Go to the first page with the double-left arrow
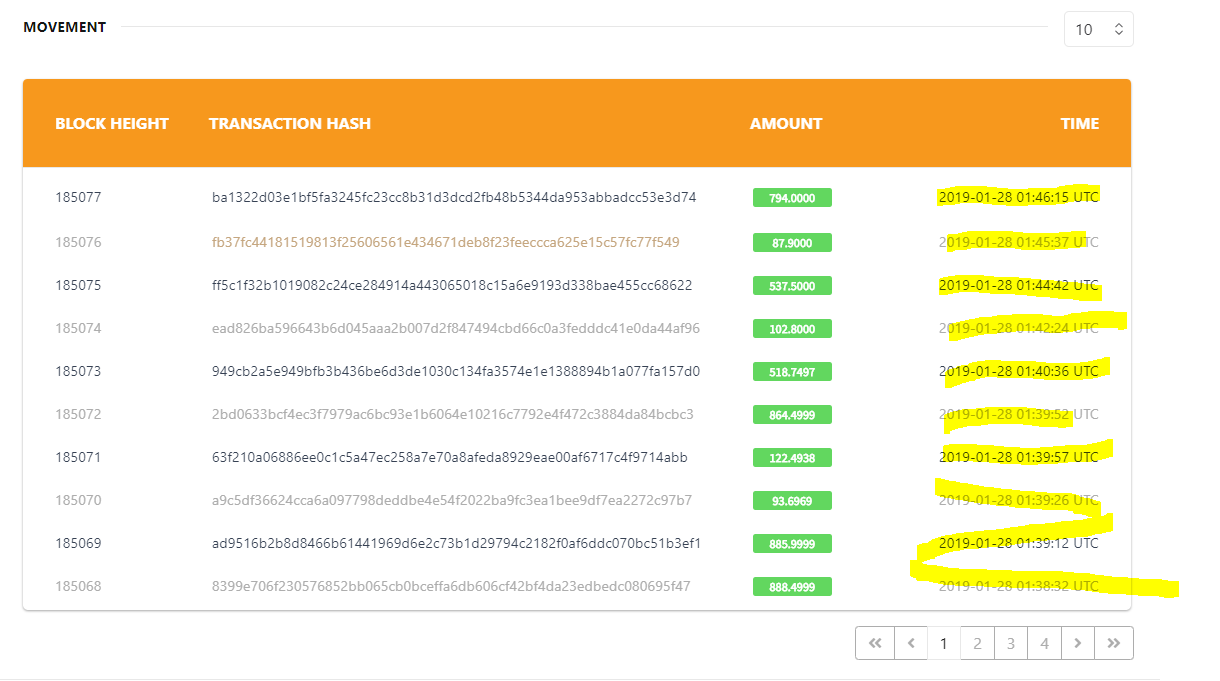 [x=875, y=643]
